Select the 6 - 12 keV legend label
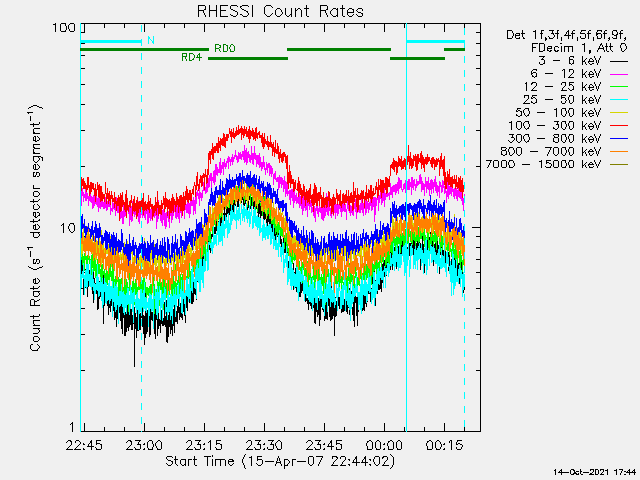 [566, 74]
